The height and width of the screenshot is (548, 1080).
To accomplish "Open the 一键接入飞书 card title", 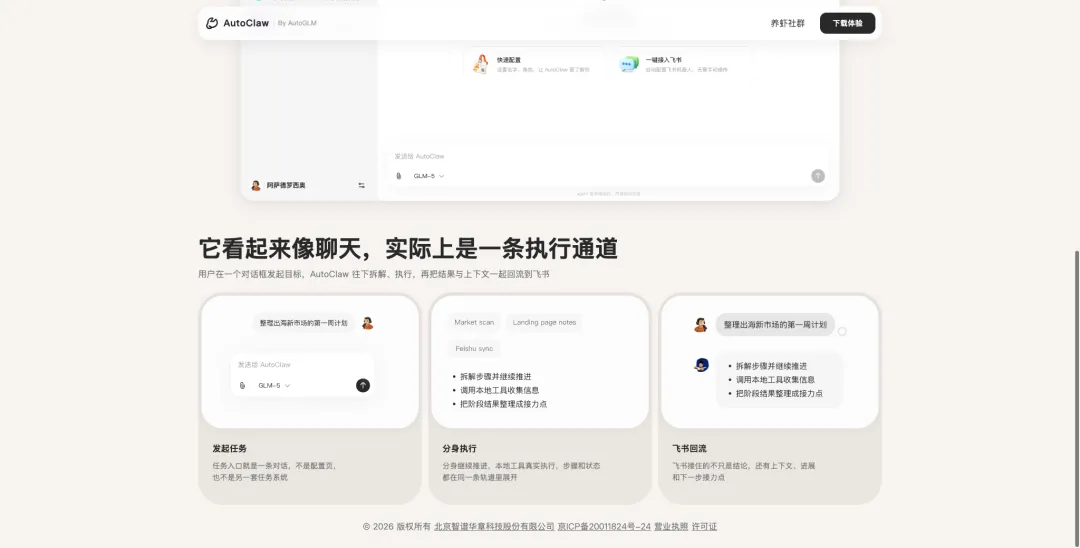I will coord(663,60).
